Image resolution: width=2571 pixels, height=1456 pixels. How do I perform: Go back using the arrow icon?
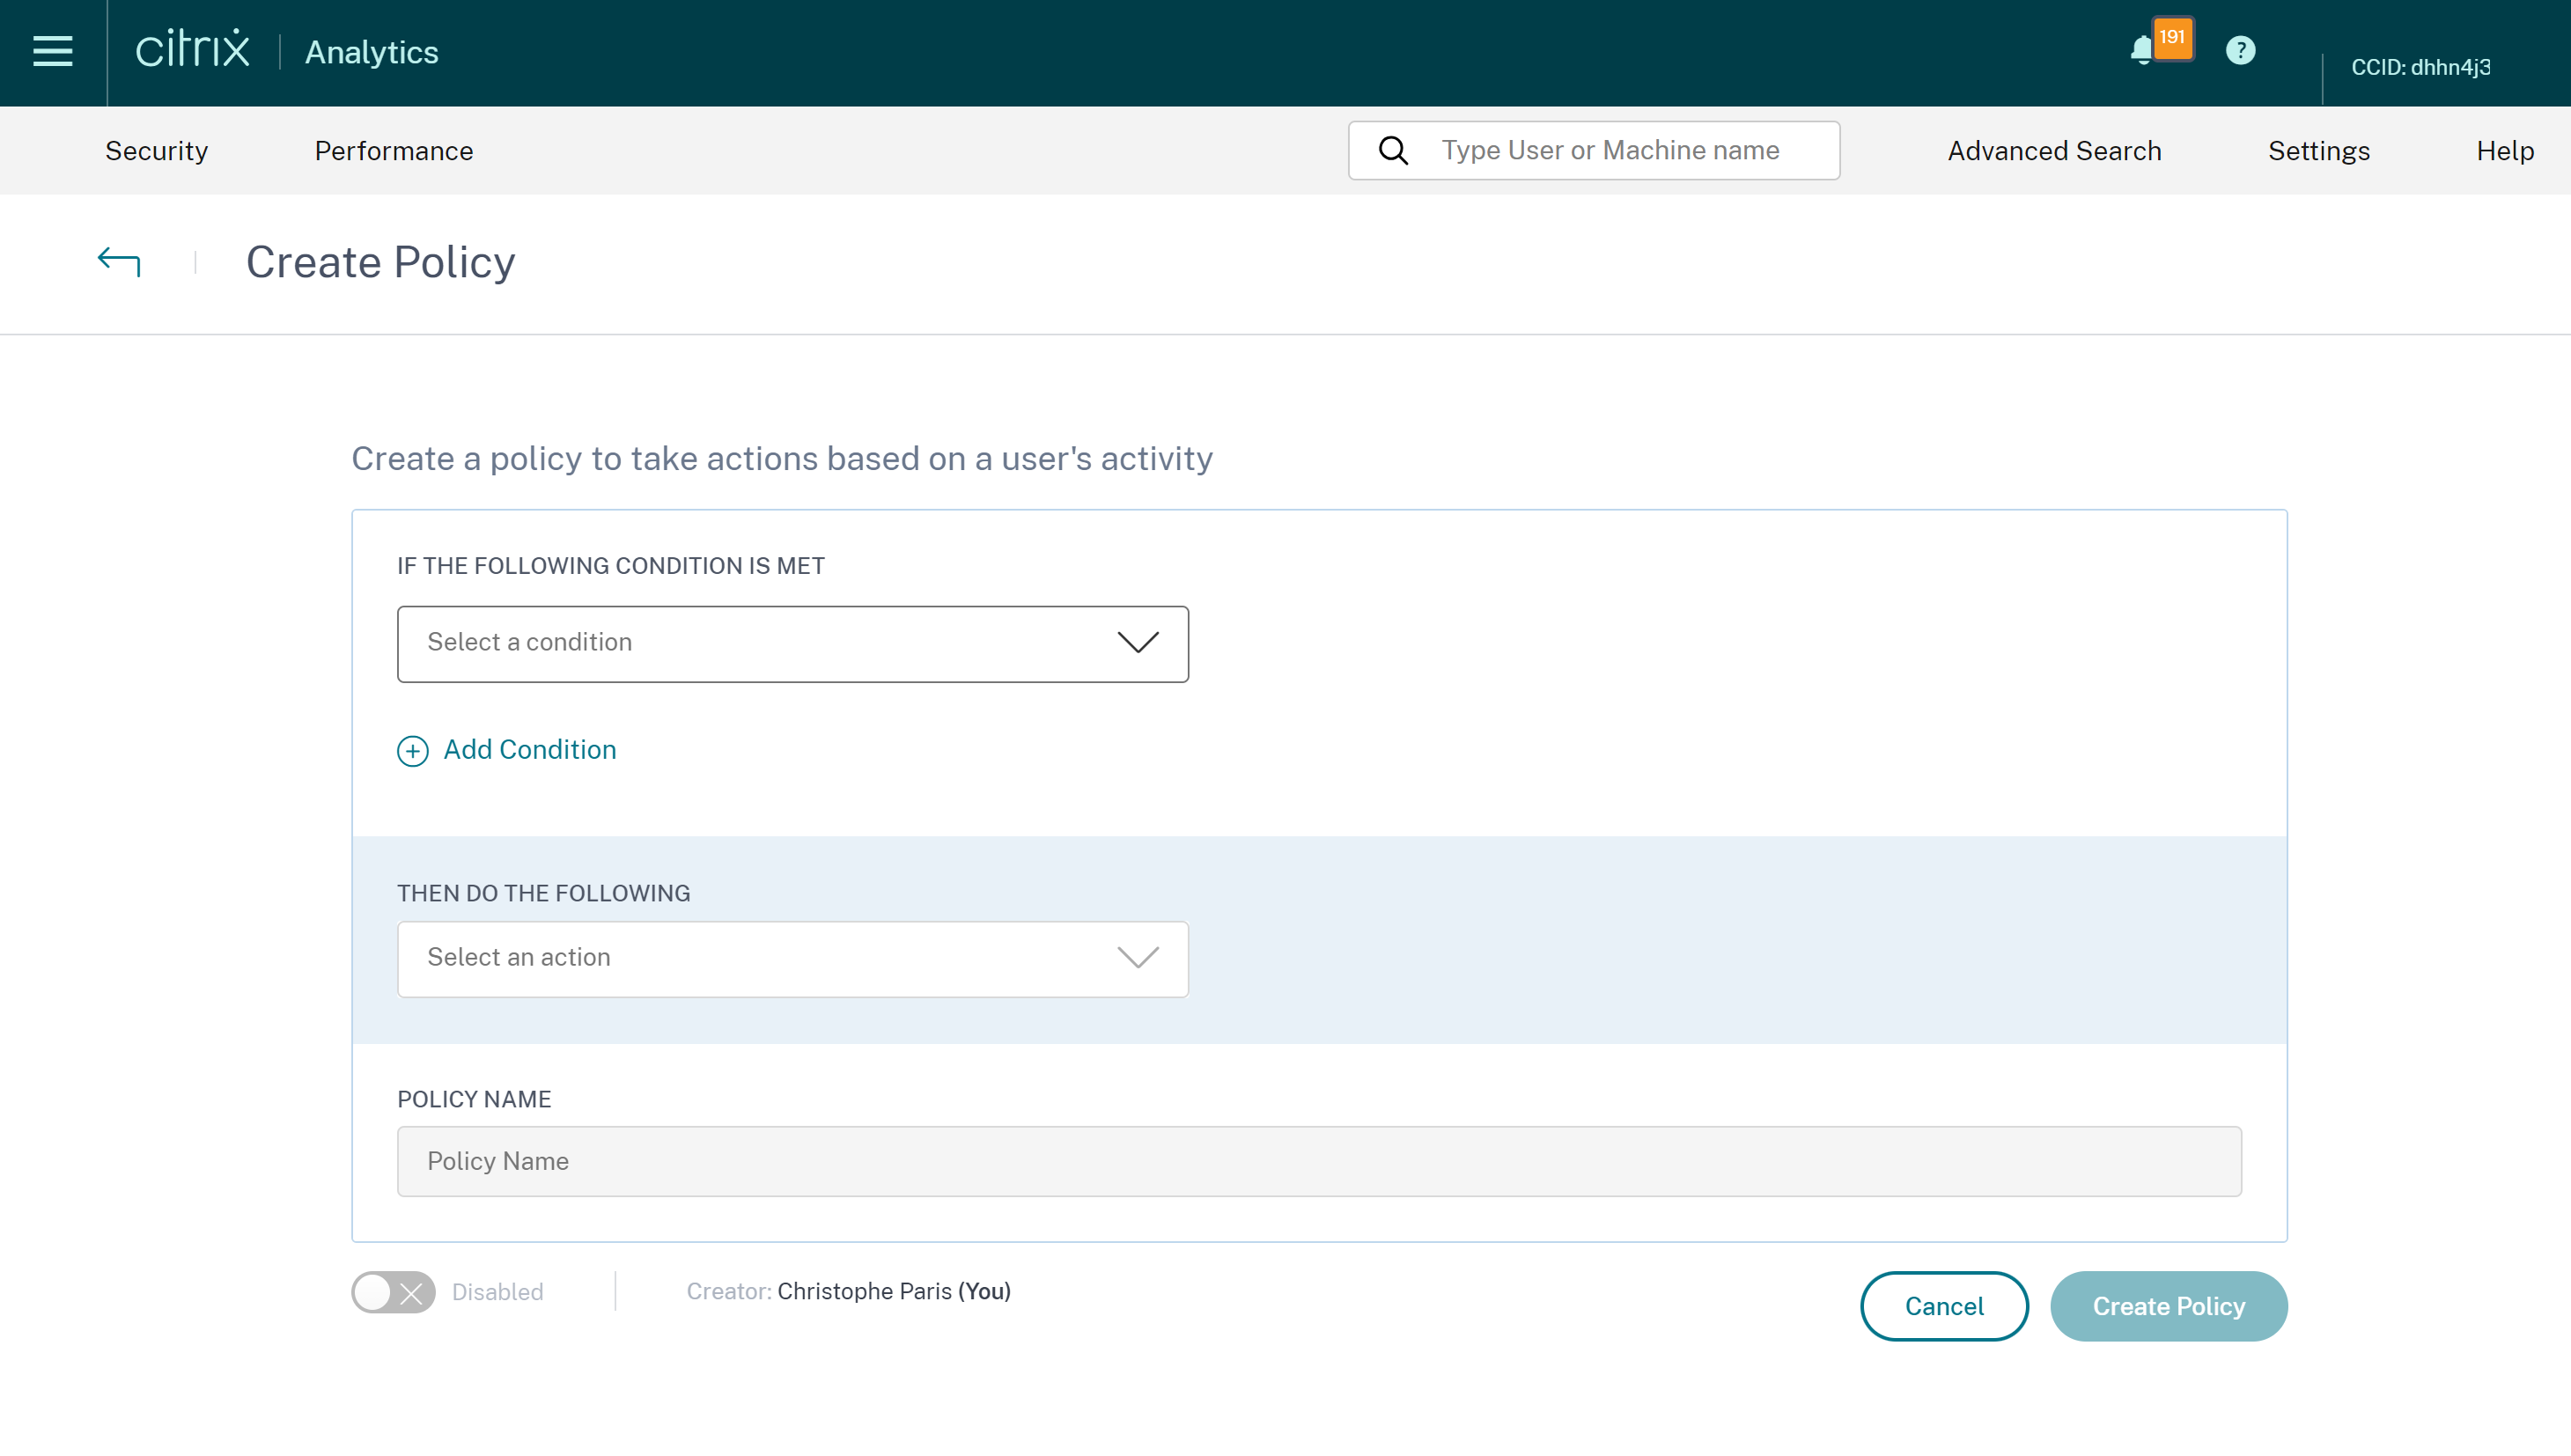(x=119, y=262)
